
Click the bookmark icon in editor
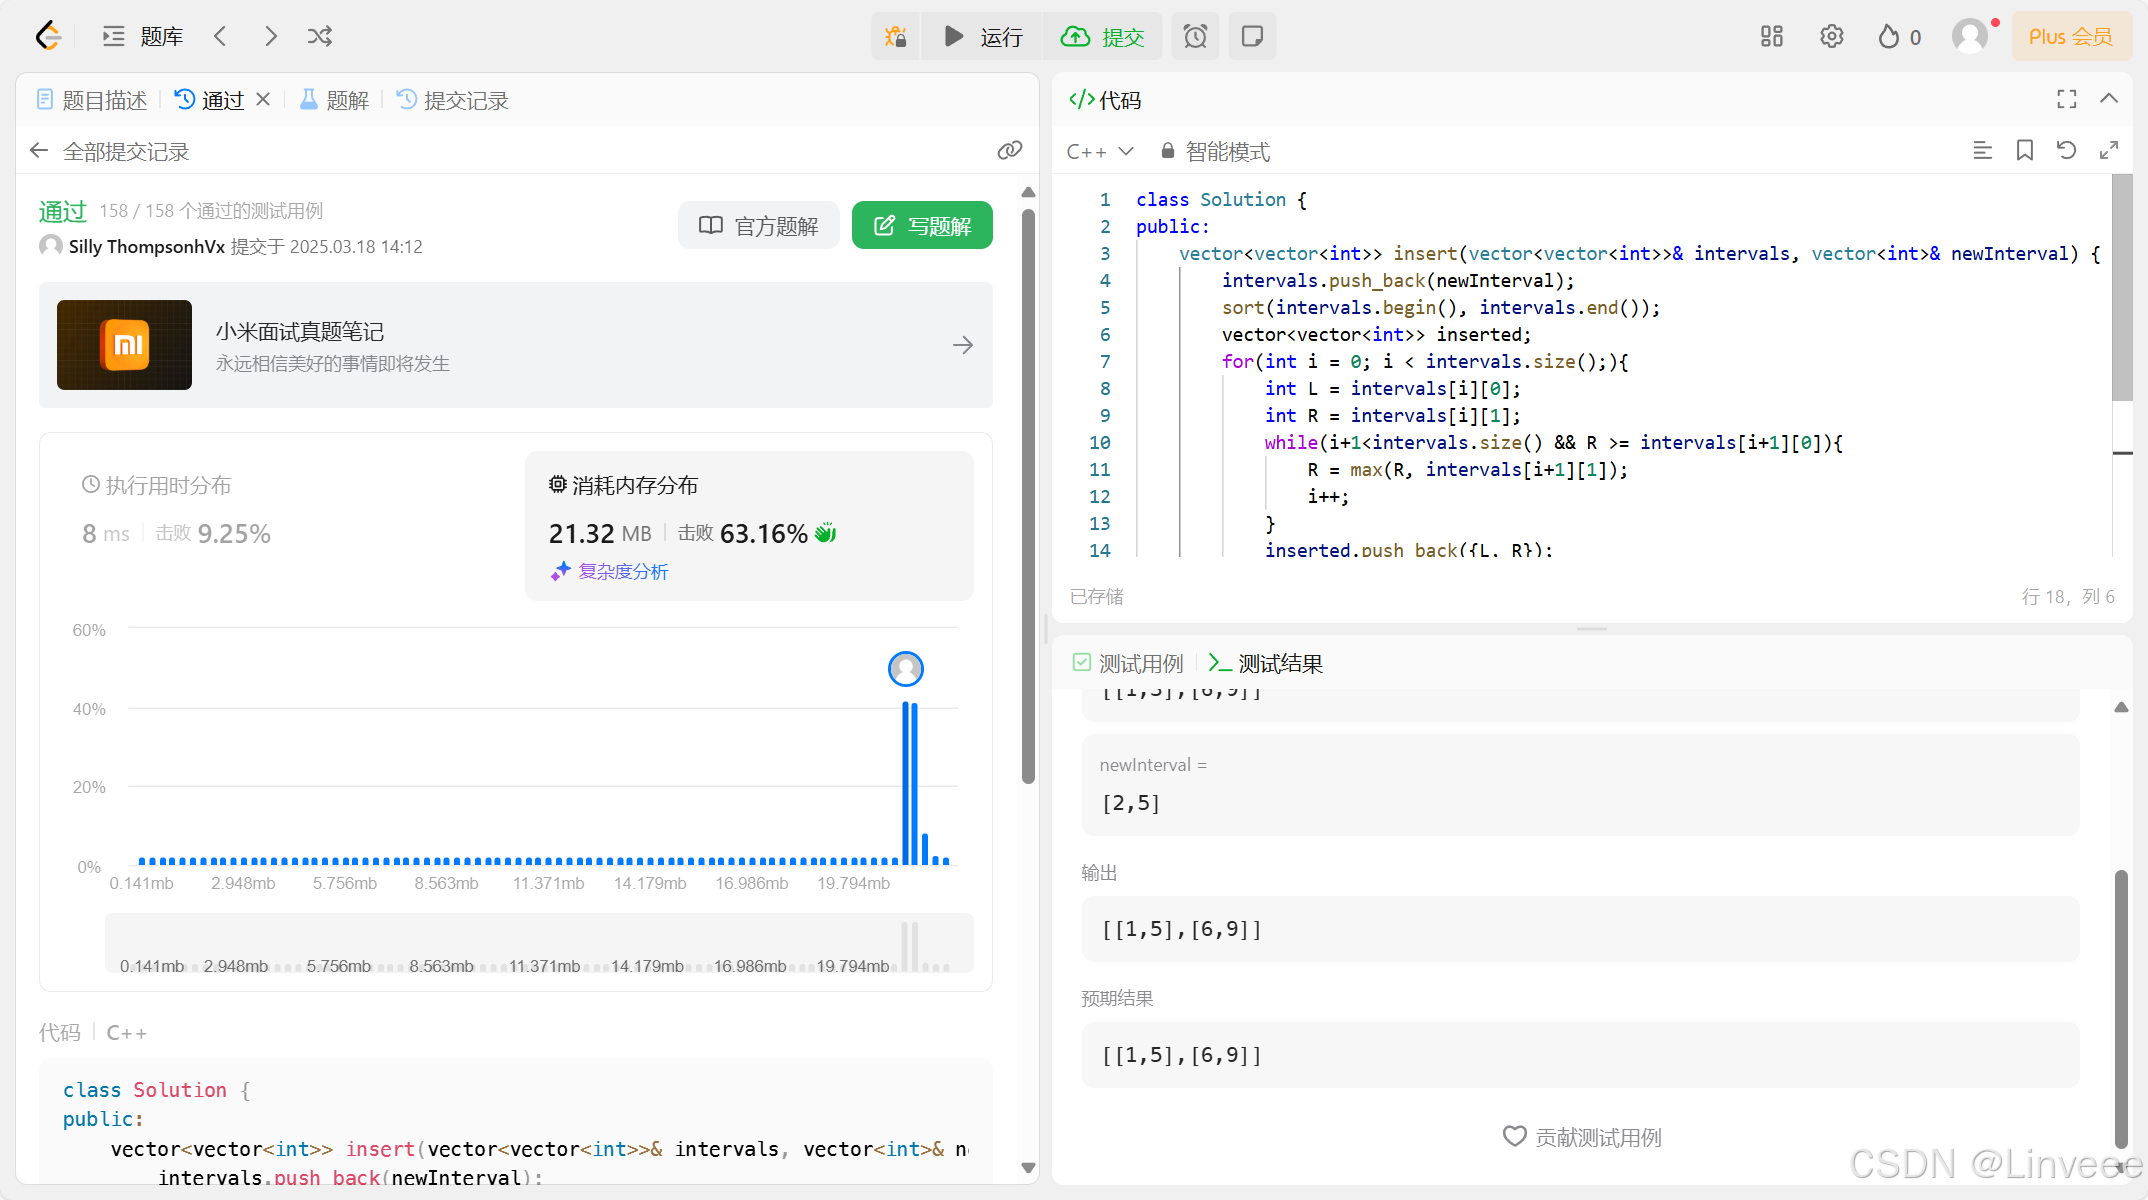[2025, 150]
